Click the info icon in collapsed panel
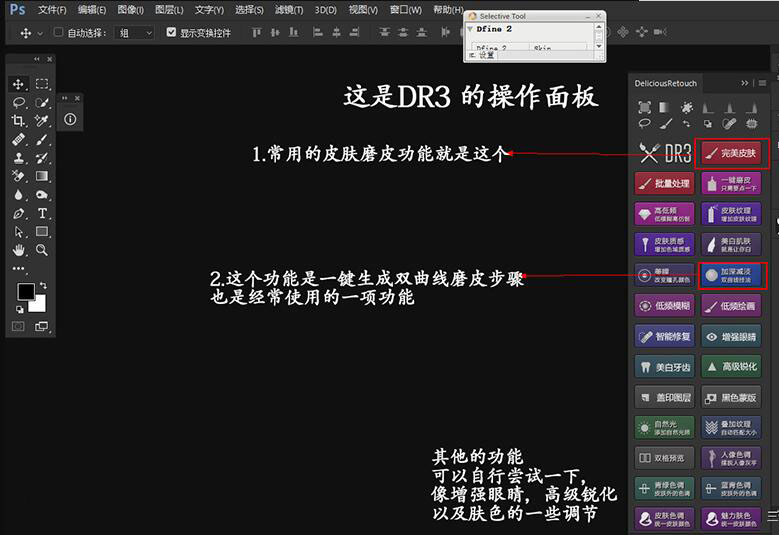Image resolution: width=779 pixels, height=535 pixels. coord(70,119)
